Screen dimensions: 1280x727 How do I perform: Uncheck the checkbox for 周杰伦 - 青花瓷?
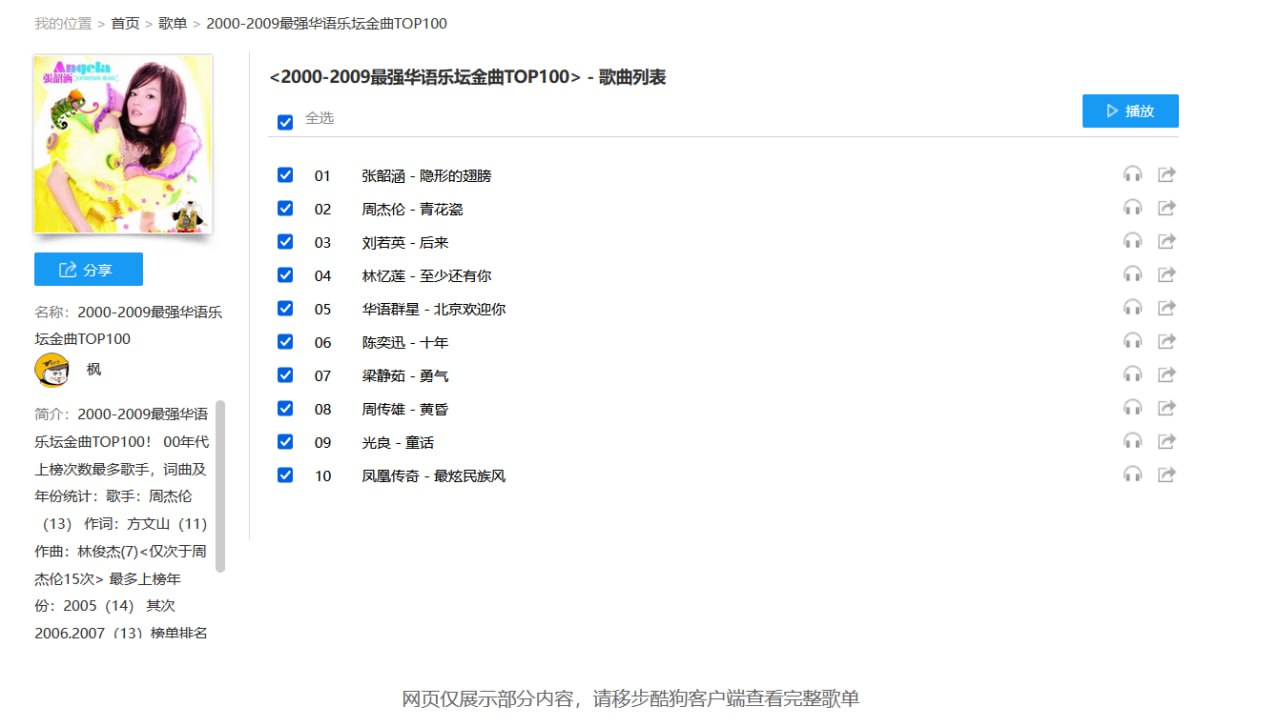pyautogui.click(x=285, y=208)
